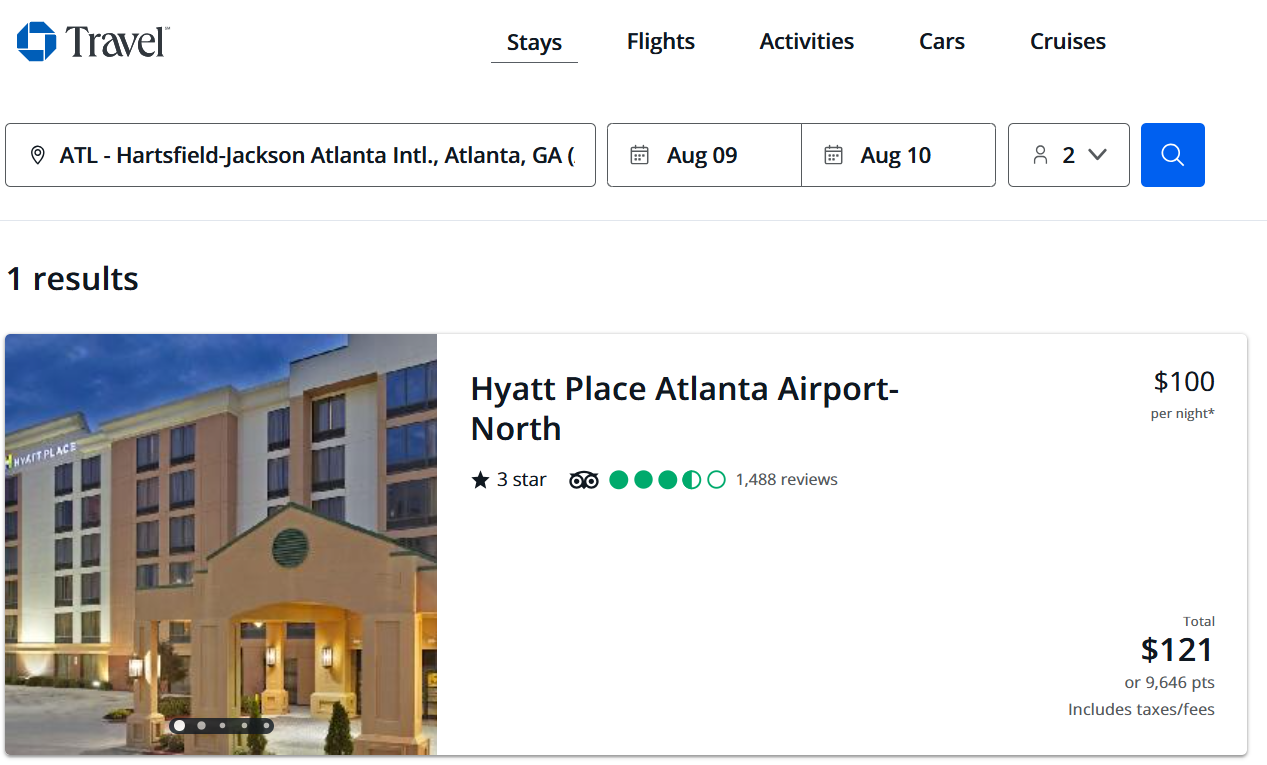Go to the Cars tab
Screen dimensions: 1267x765
tap(941, 41)
